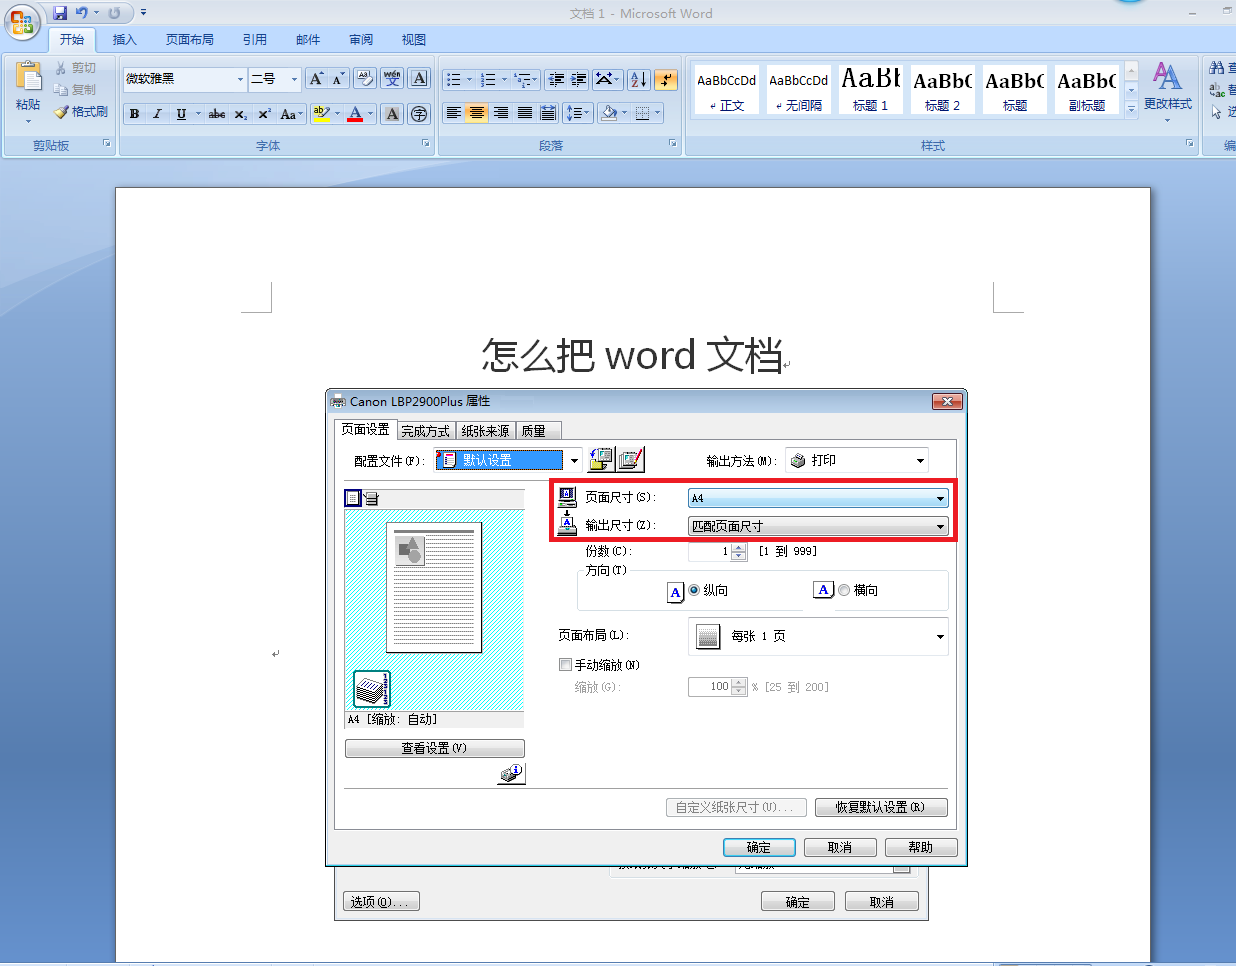Viewport: 1236px width, 966px height.
Task: Enable 手动缩放 checkbox
Action: pyautogui.click(x=566, y=664)
